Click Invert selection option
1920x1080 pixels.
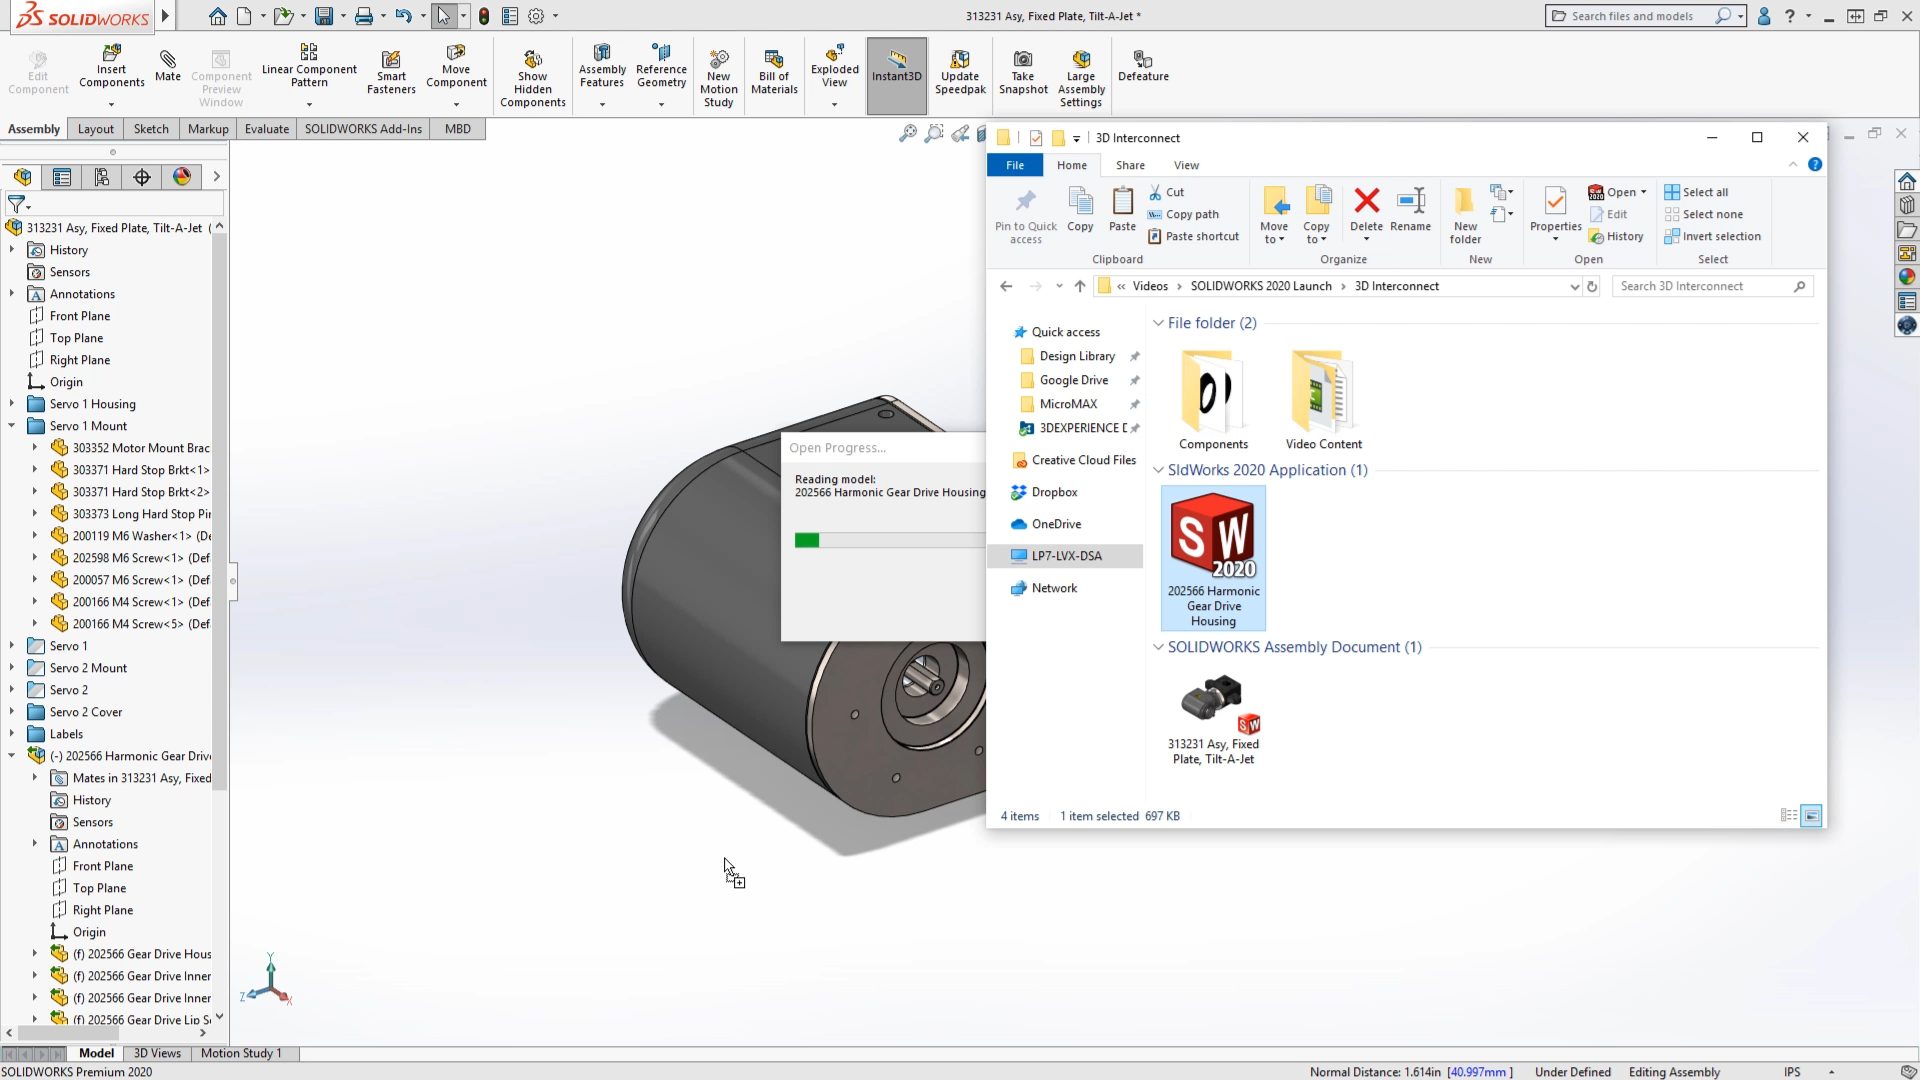[1712, 236]
